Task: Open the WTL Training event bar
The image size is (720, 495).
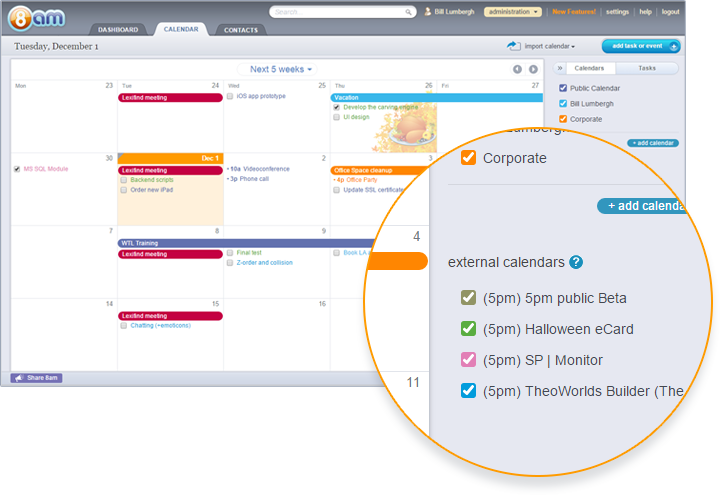Action: 240,242
